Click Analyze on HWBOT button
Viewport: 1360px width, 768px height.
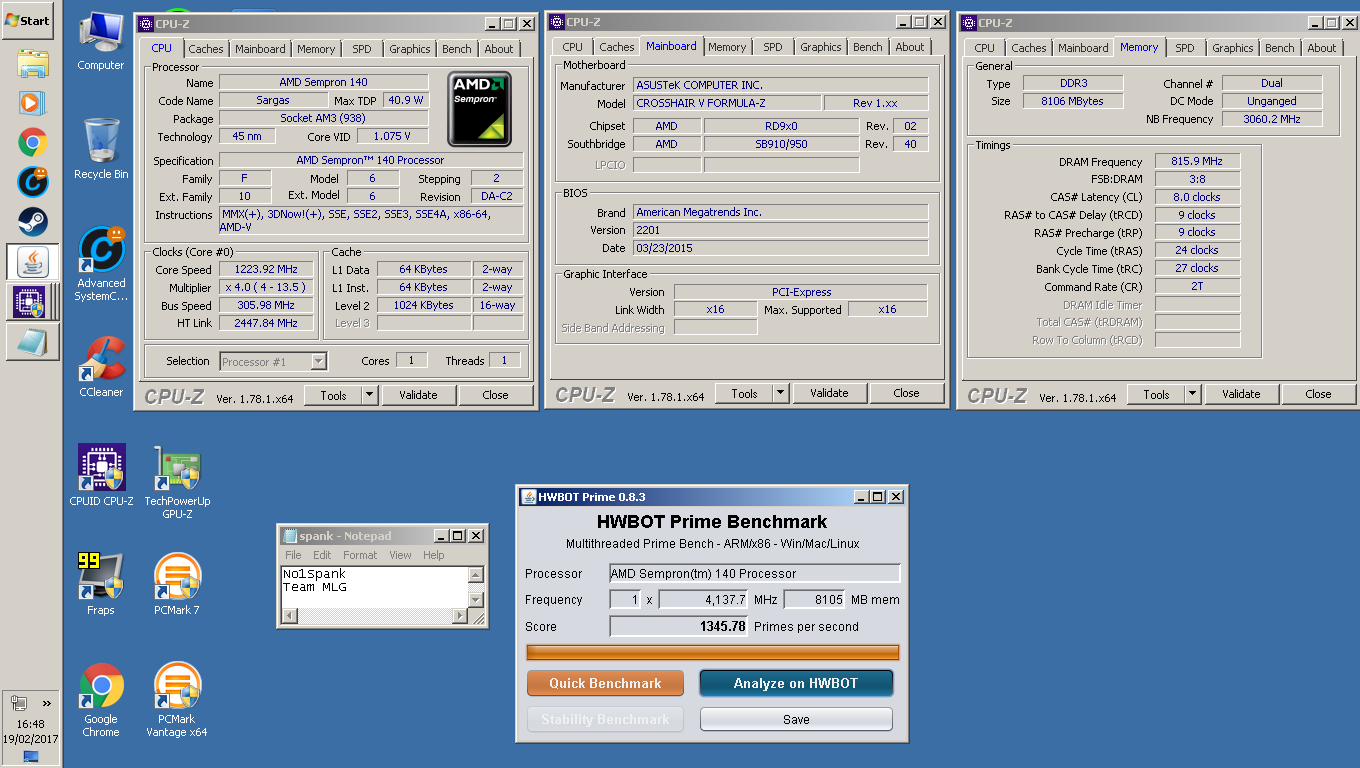tap(796, 683)
